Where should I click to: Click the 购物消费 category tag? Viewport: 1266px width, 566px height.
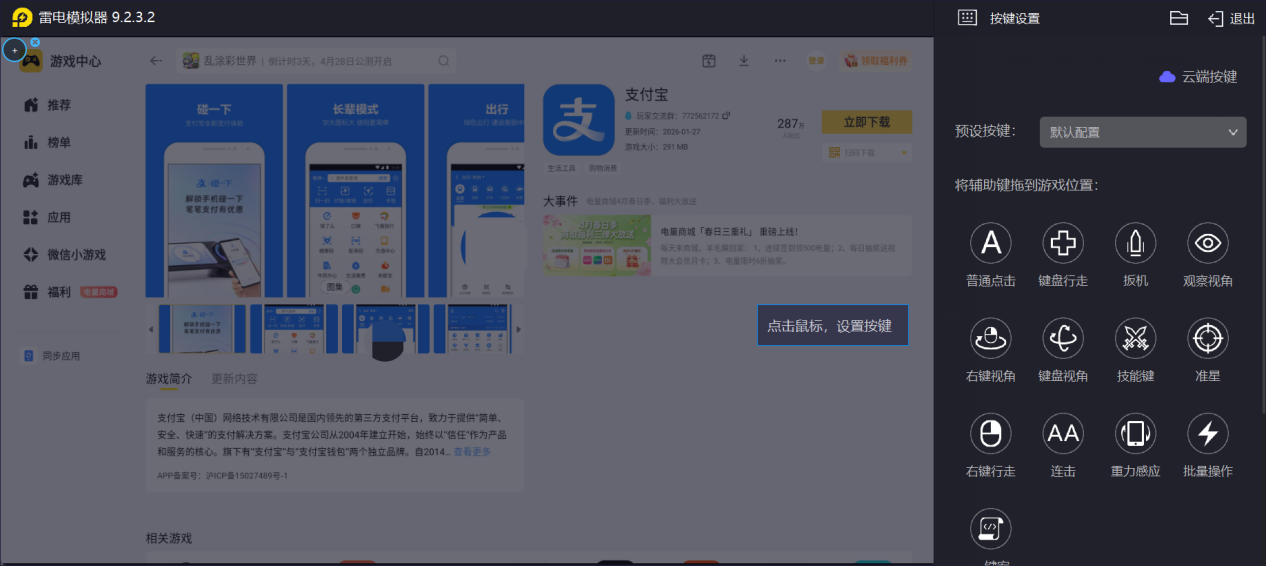tap(603, 167)
